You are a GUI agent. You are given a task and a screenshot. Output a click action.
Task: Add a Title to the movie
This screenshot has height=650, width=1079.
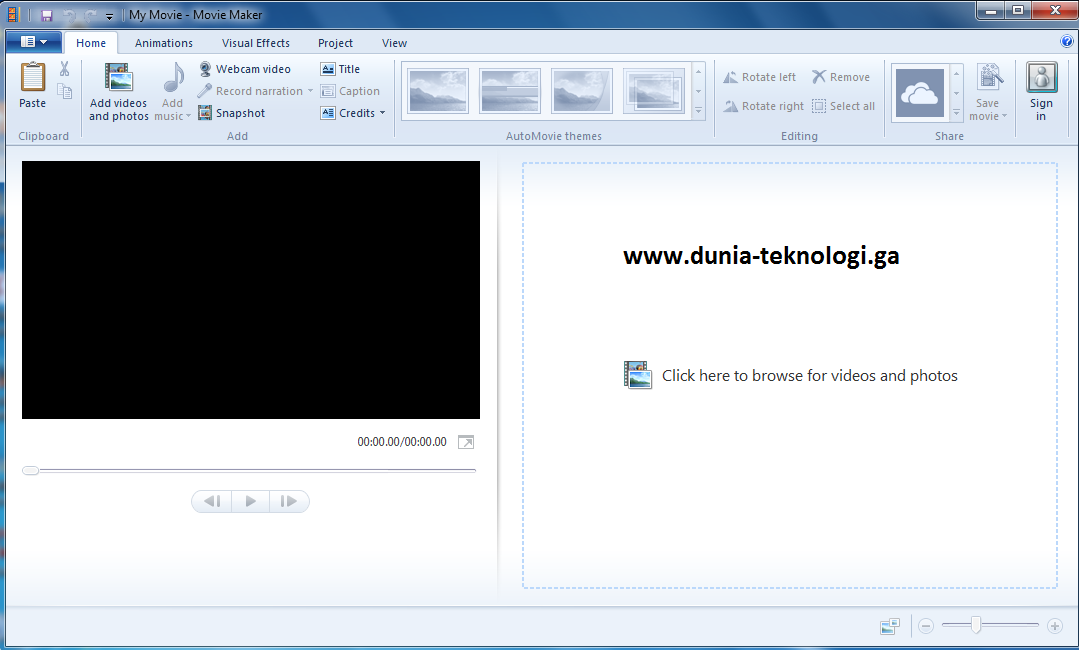point(340,69)
